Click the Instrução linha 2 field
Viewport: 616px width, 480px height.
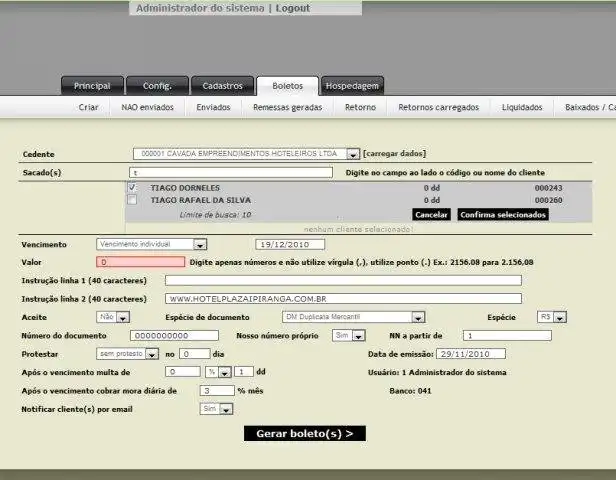343,299
